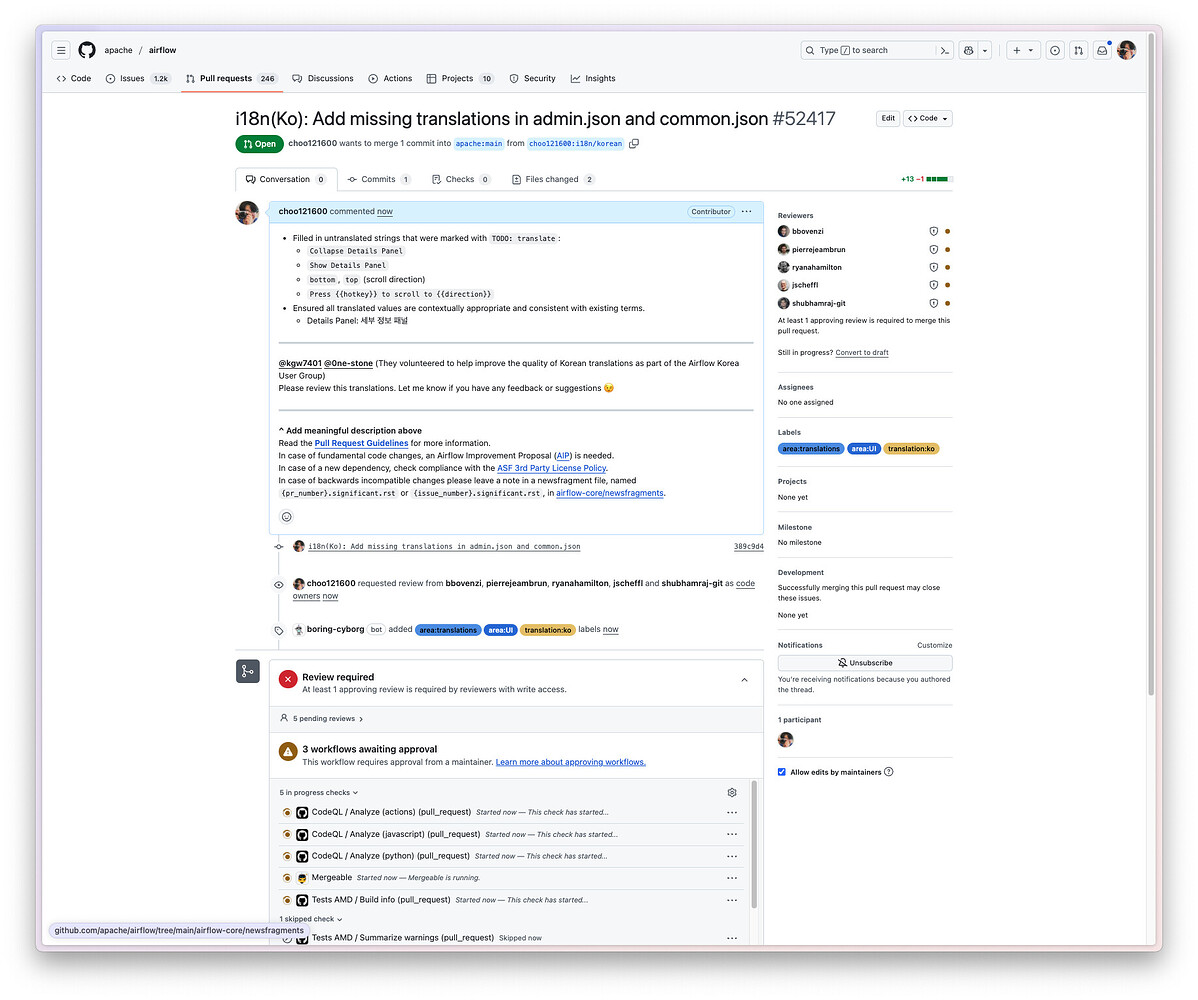The height and width of the screenshot is (1000, 1198).
Task: Copy the head branch name icon
Action: [x=633, y=144]
